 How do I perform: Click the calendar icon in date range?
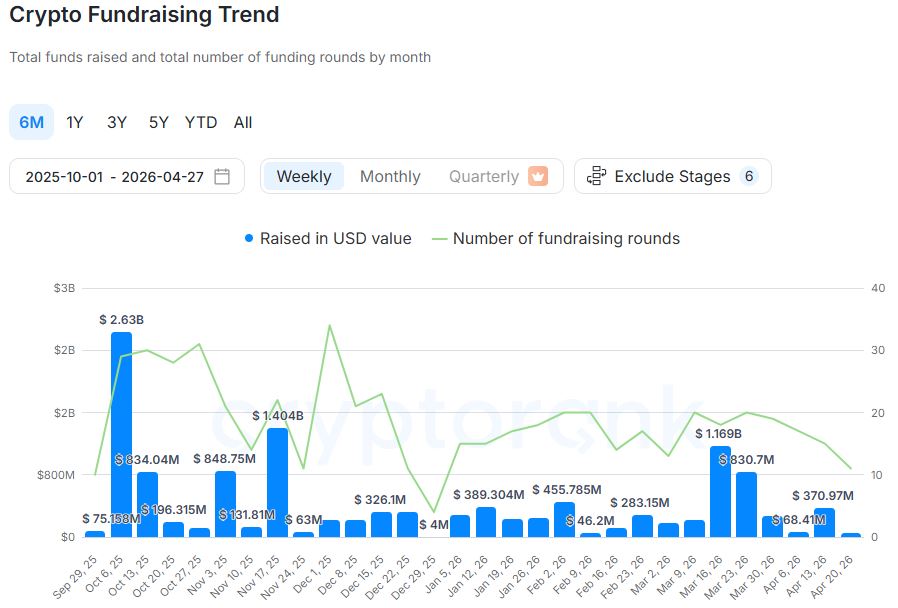(x=222, y=177)
